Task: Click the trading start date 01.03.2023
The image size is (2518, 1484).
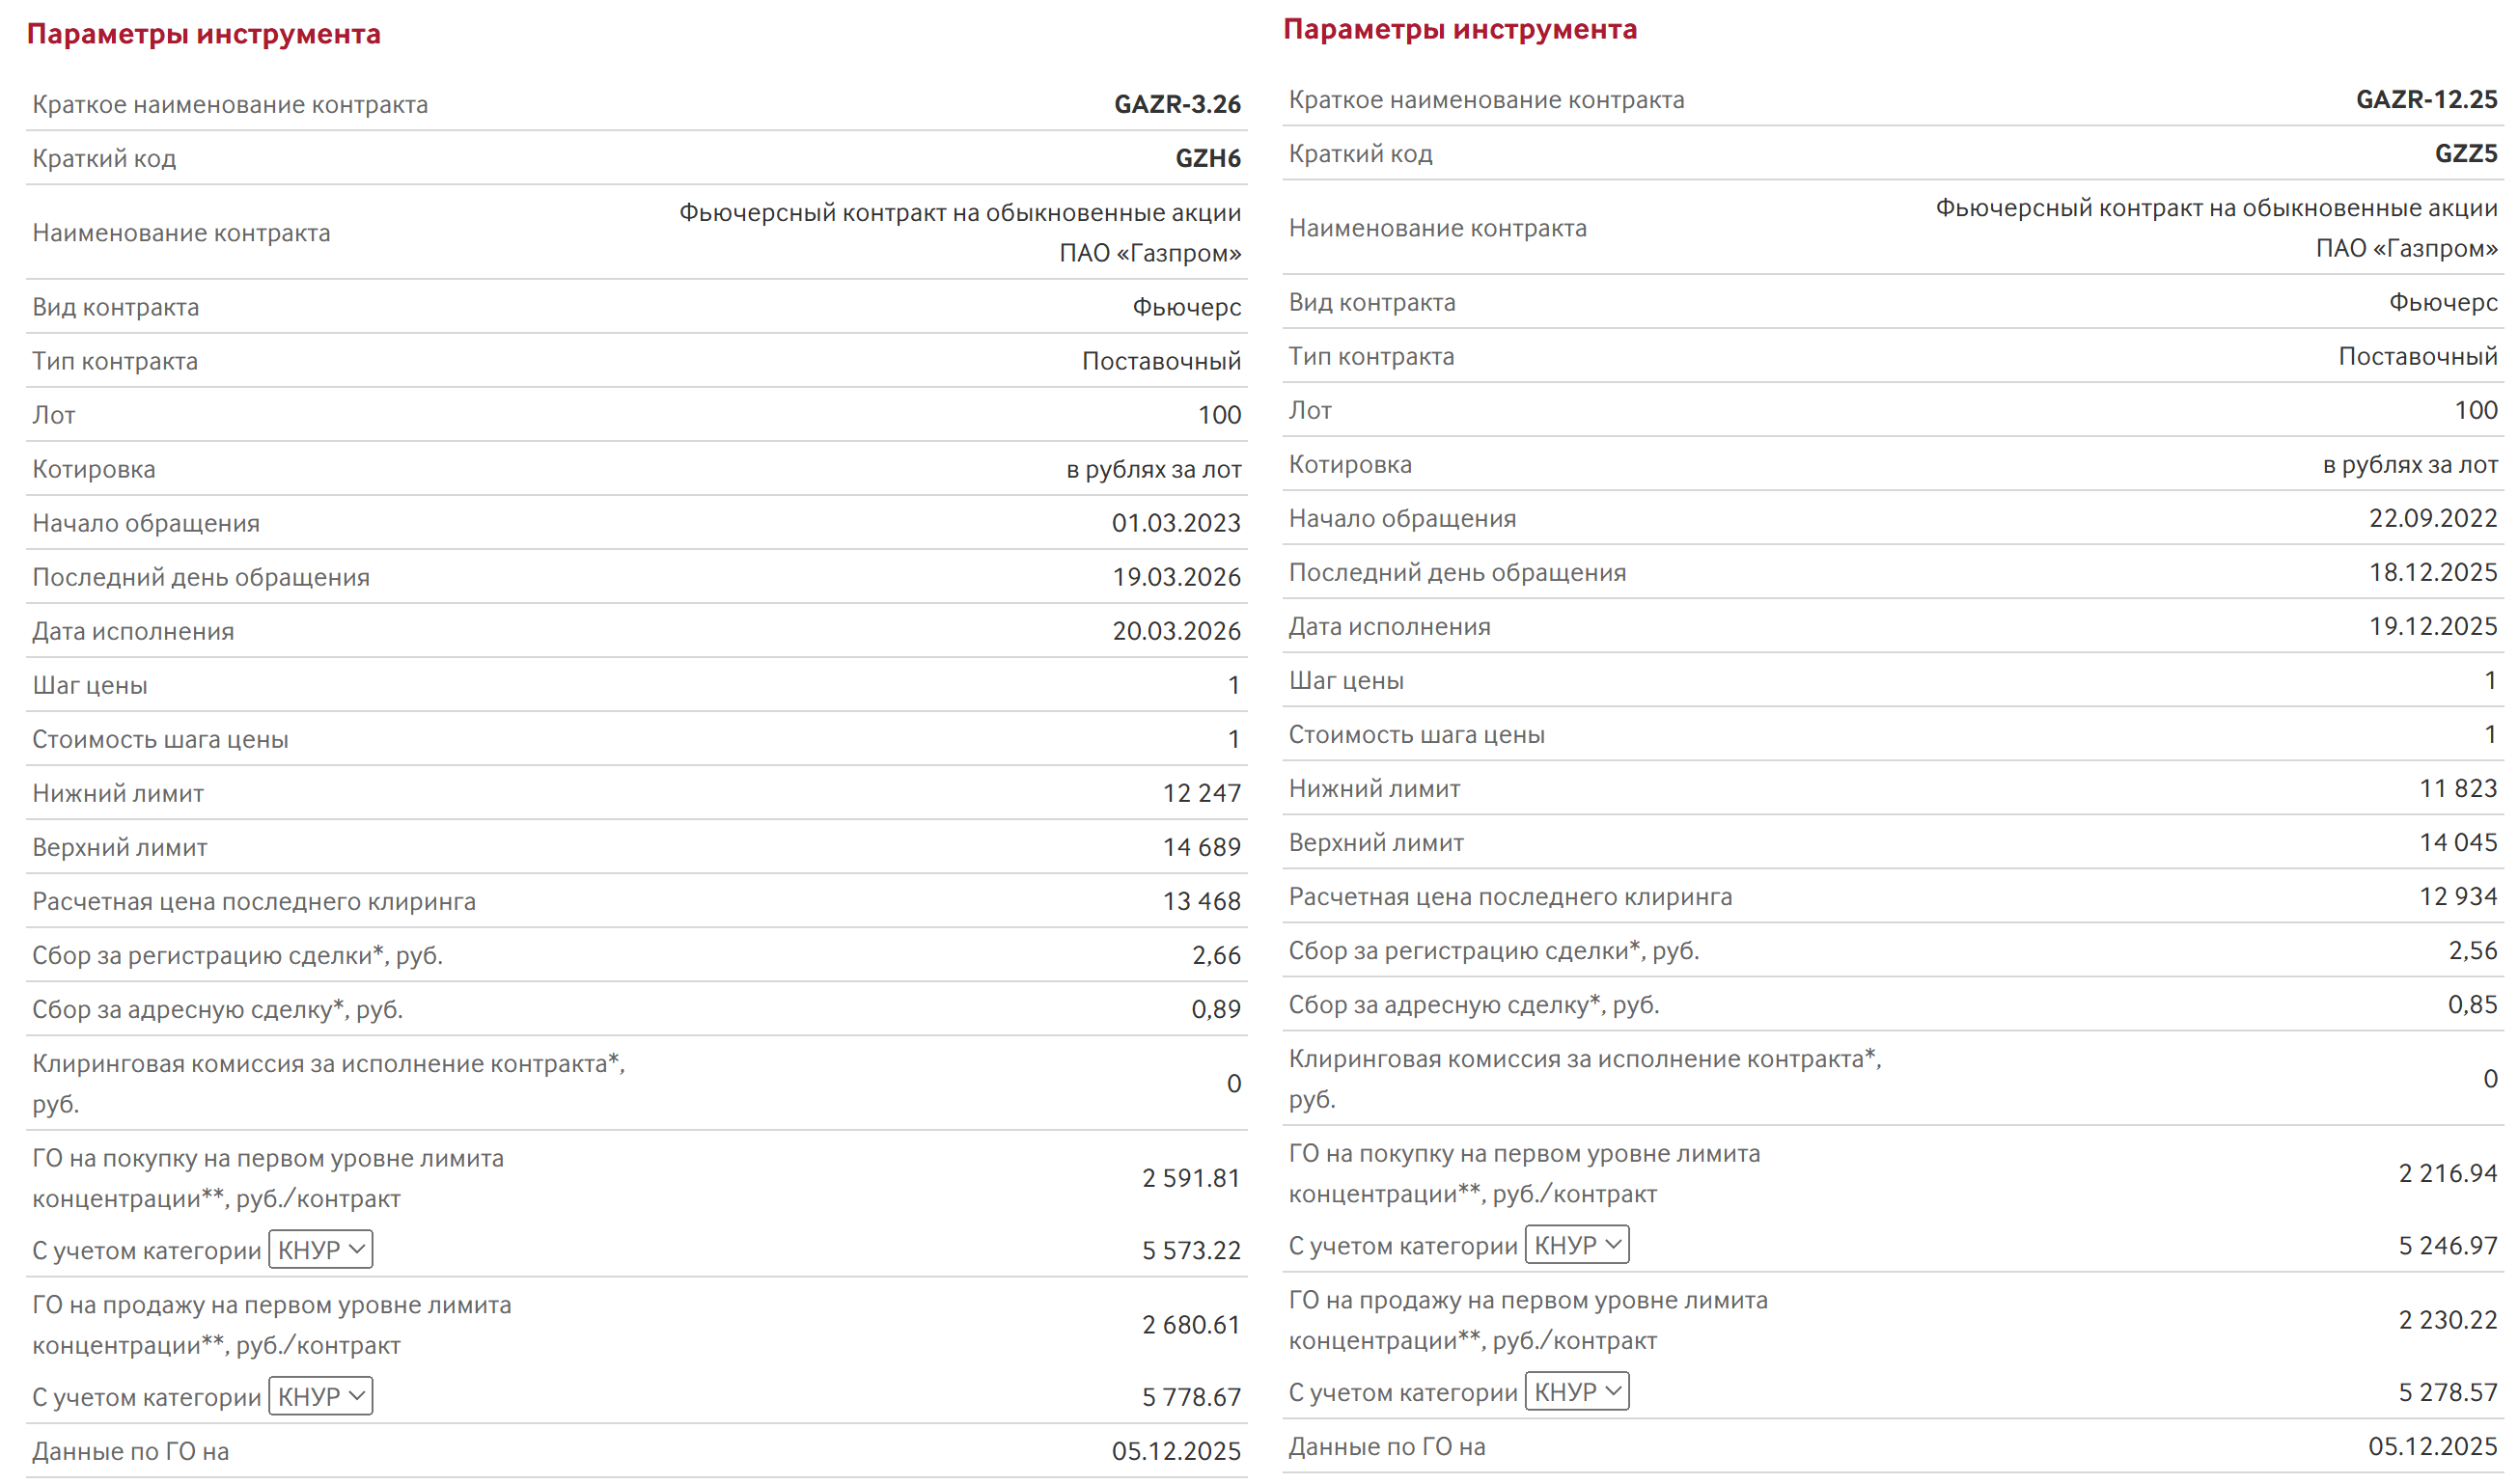Action: pos(1176,523)
